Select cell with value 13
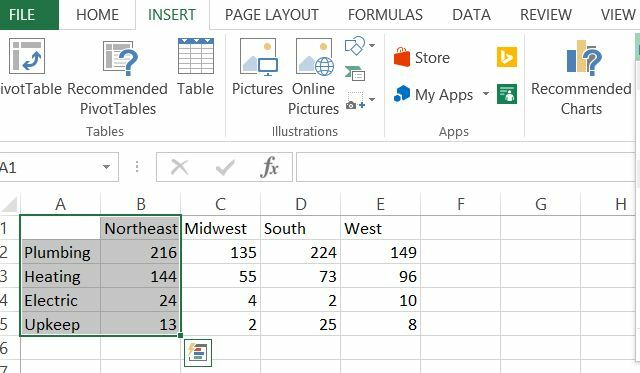Screen dimensions: 640x373 (x=140, y=324)
